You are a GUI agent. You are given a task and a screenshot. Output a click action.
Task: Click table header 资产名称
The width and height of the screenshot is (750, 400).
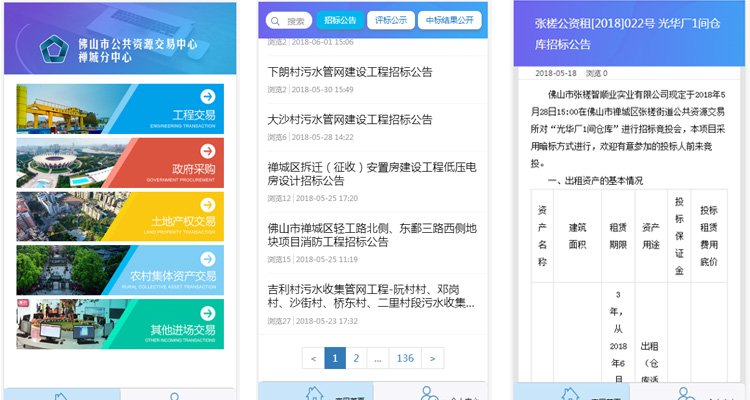pos(542,236)
